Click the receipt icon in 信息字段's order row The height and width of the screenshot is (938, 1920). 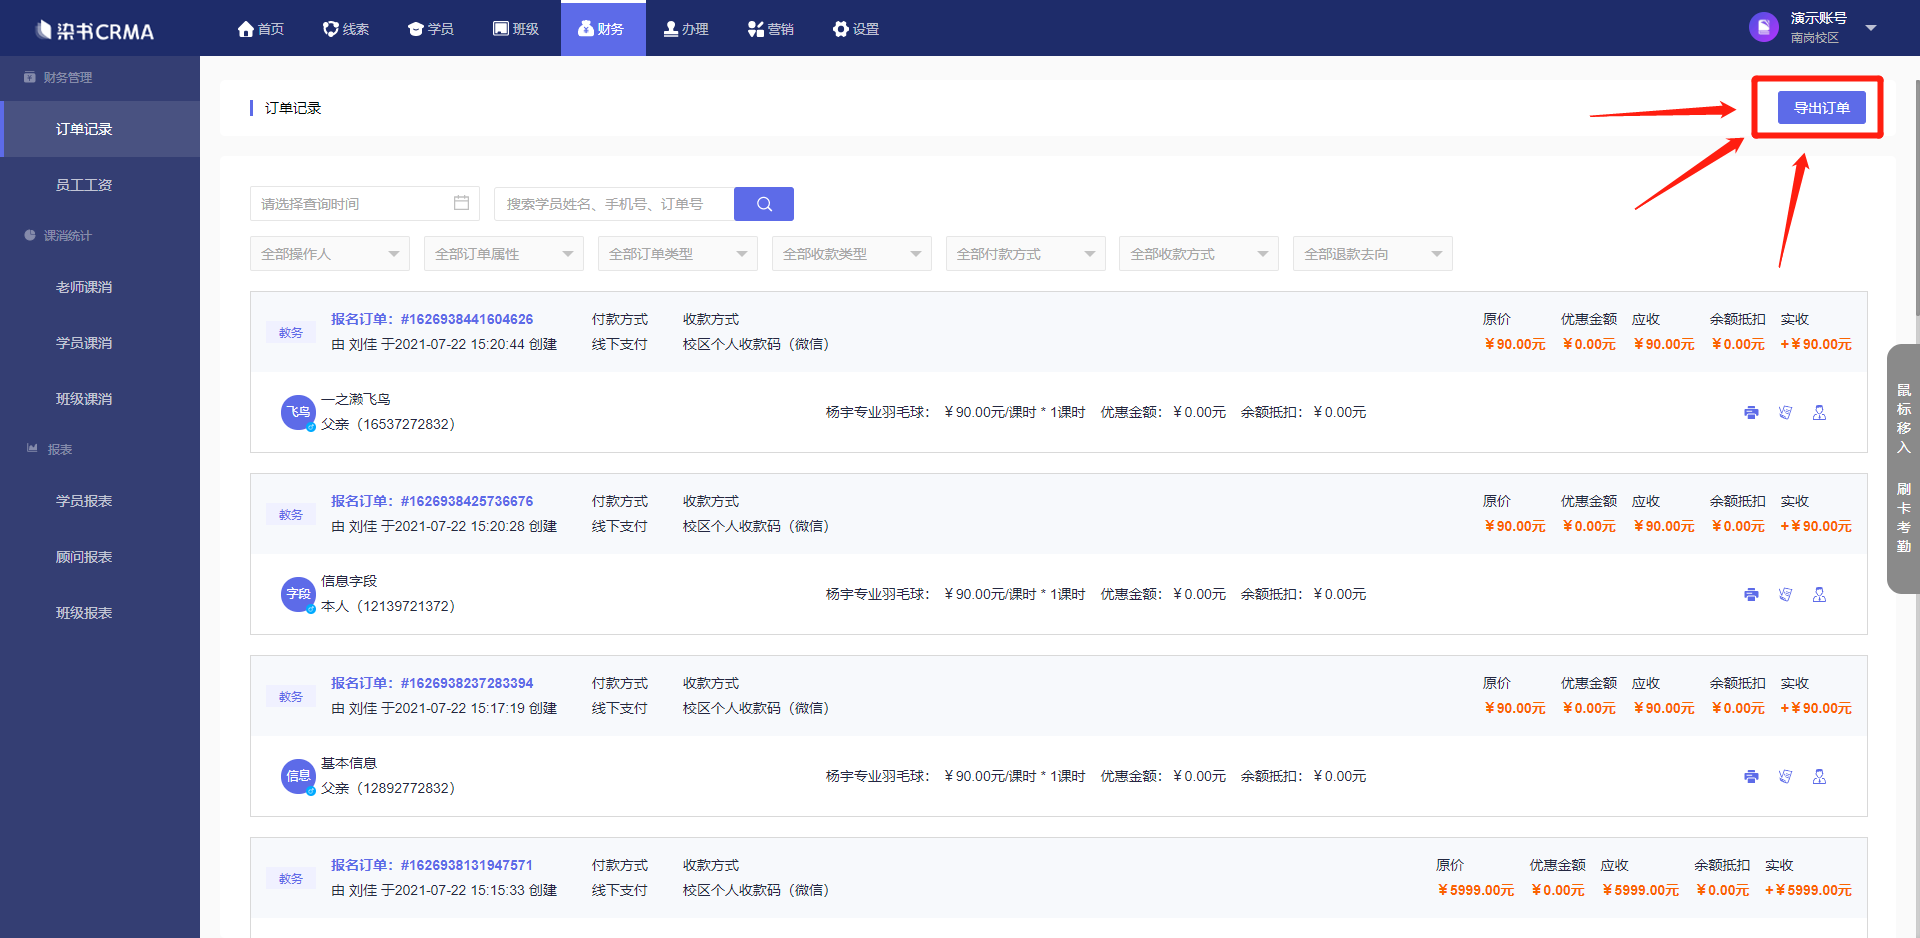click(1785, 594)
